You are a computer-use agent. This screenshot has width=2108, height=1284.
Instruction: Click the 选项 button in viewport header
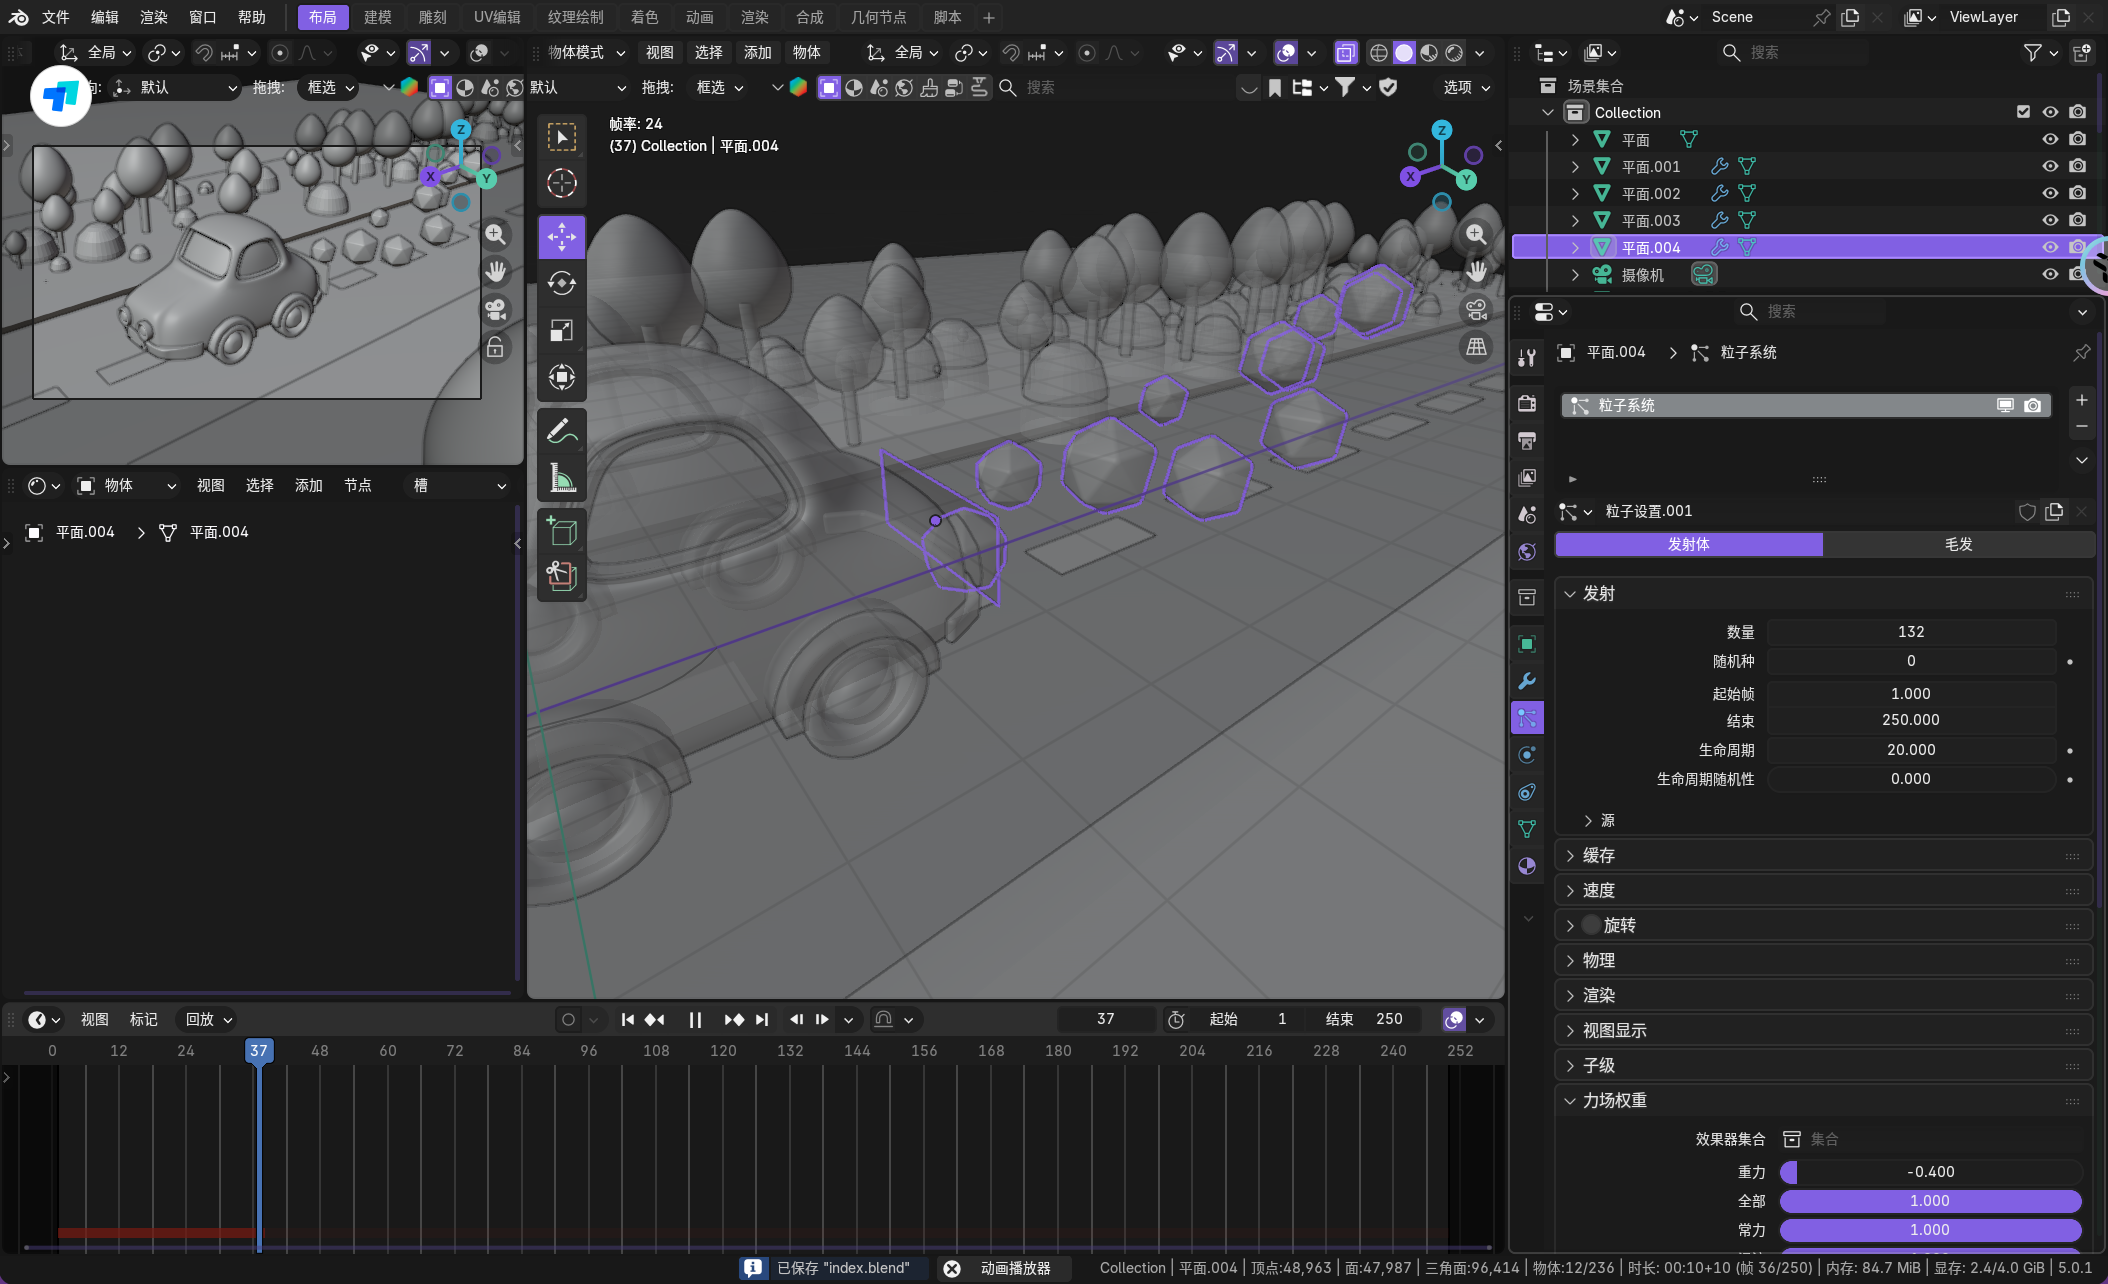click(1466, 87)
